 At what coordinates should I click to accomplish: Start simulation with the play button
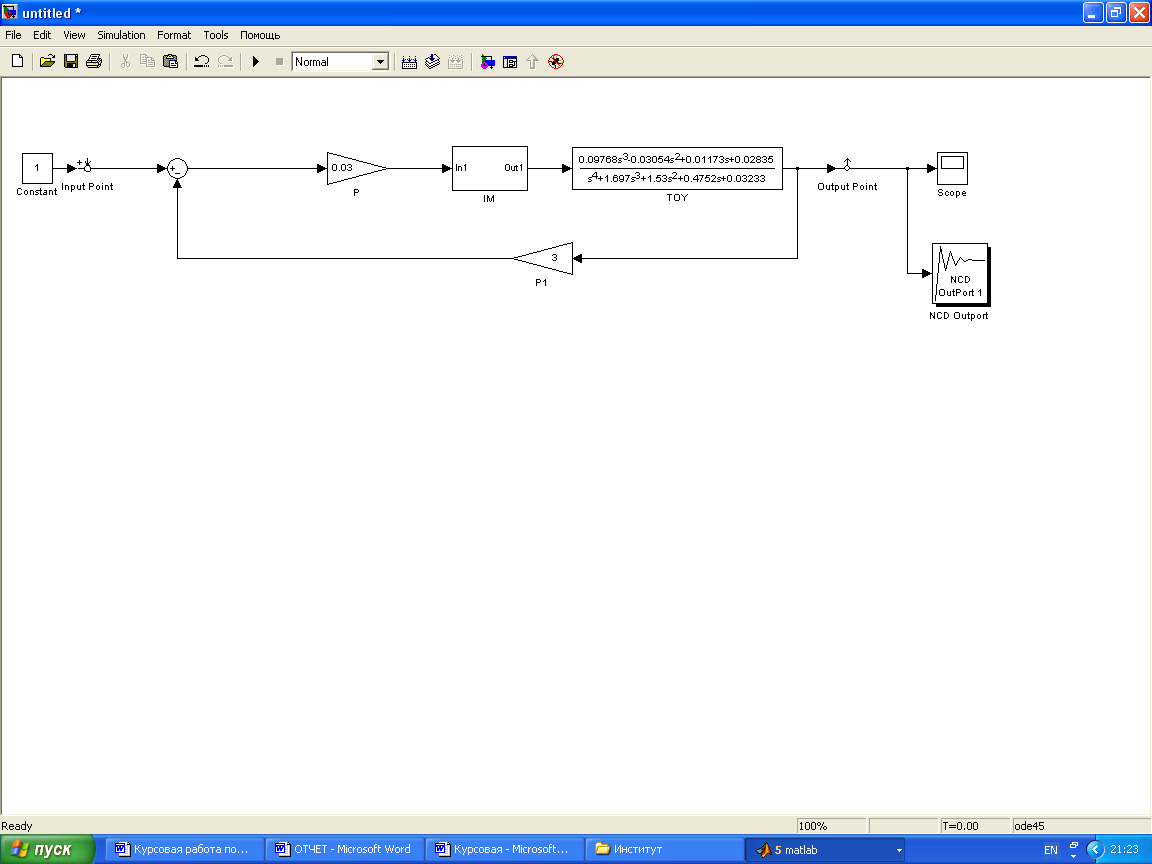pos(256,62)
